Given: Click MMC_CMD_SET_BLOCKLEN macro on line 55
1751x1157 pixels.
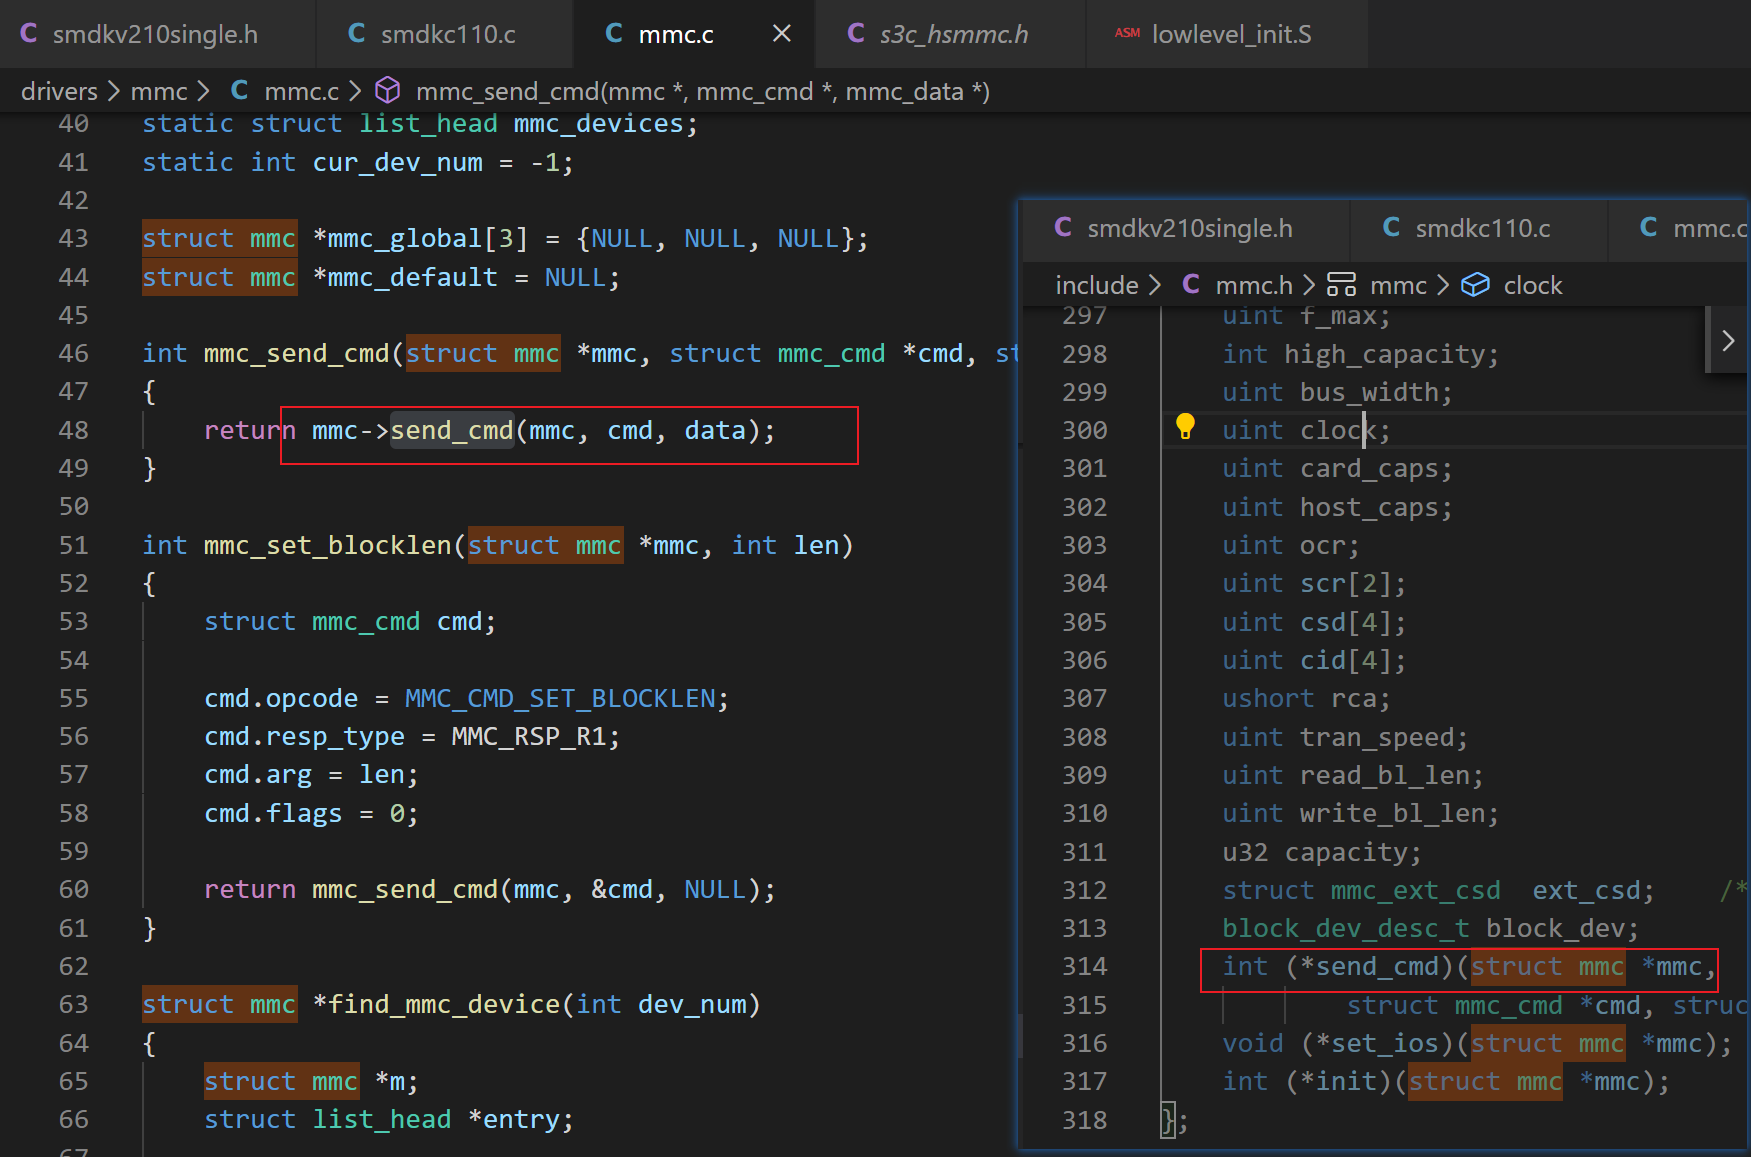Looking at the screenshot, I should [559, 698].
